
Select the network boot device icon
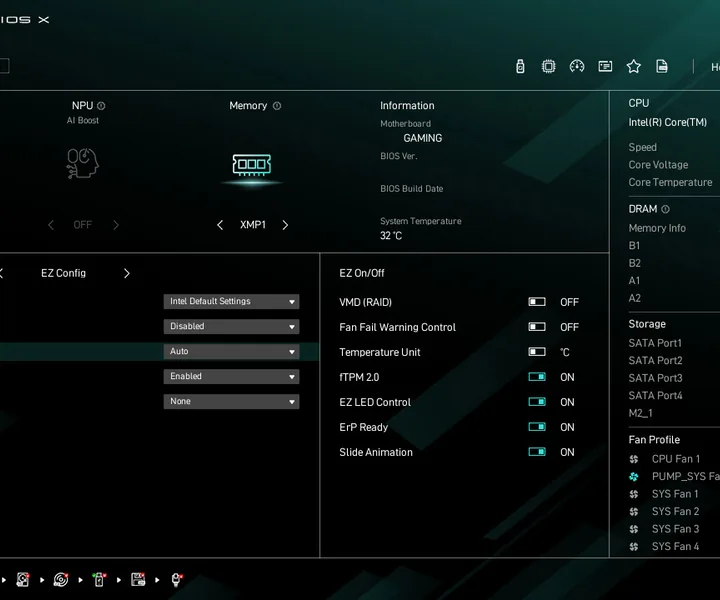pyautogui.click(x=176, y=580)
